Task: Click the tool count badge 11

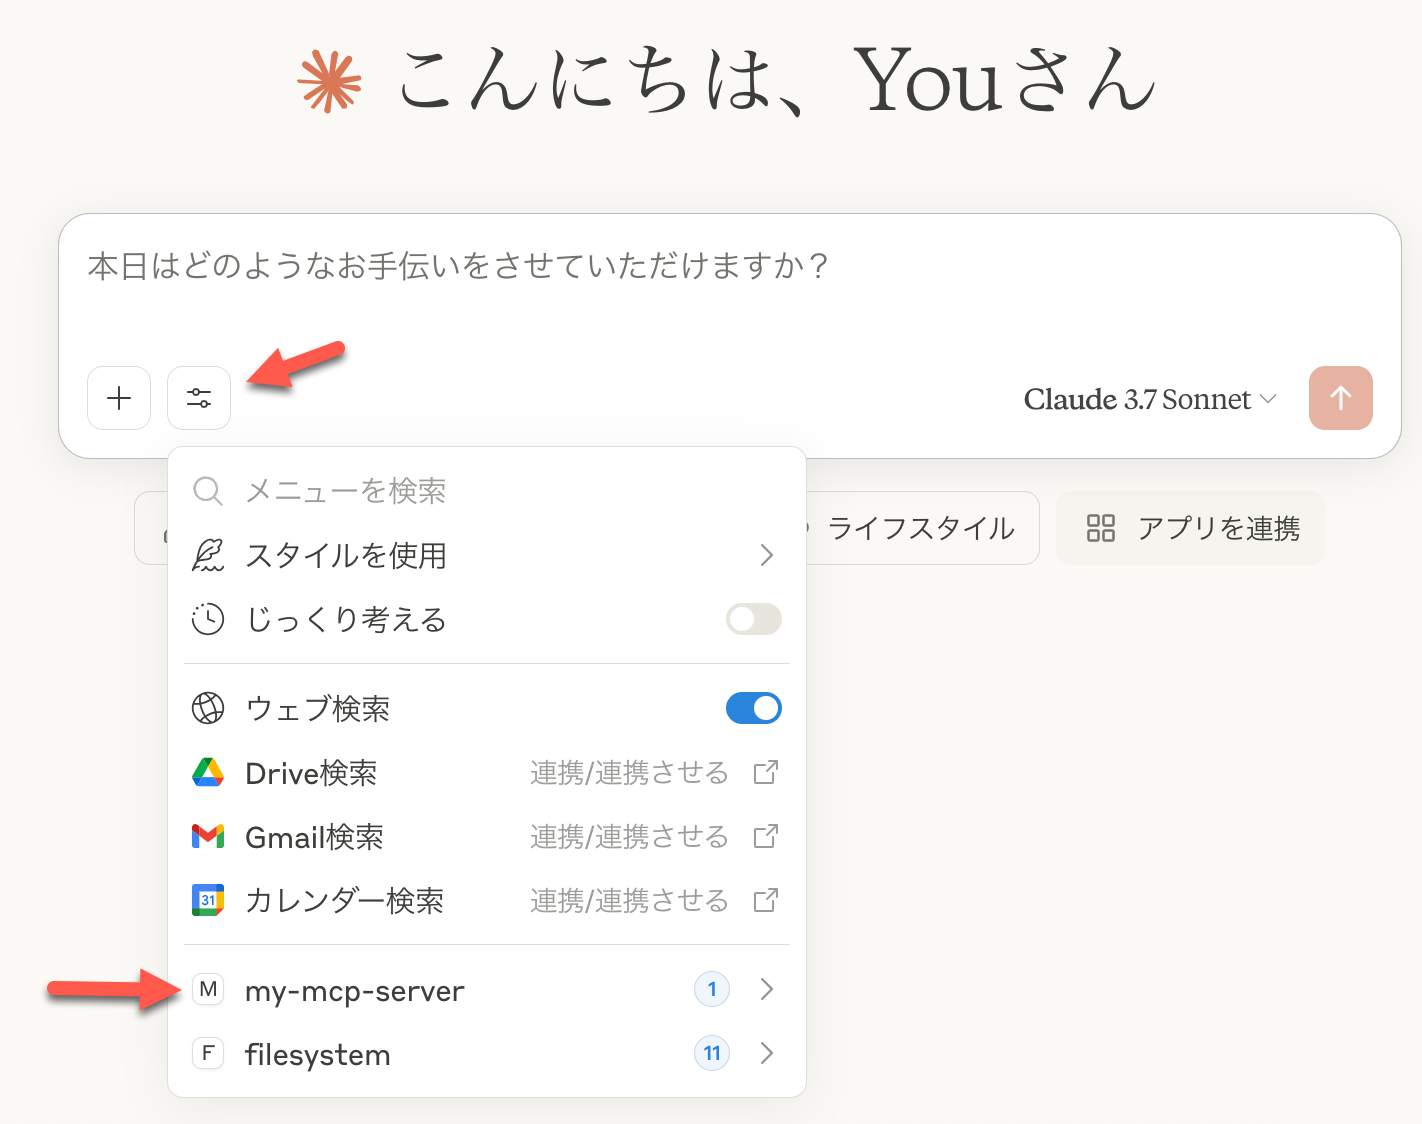Action: (712, 1053)
